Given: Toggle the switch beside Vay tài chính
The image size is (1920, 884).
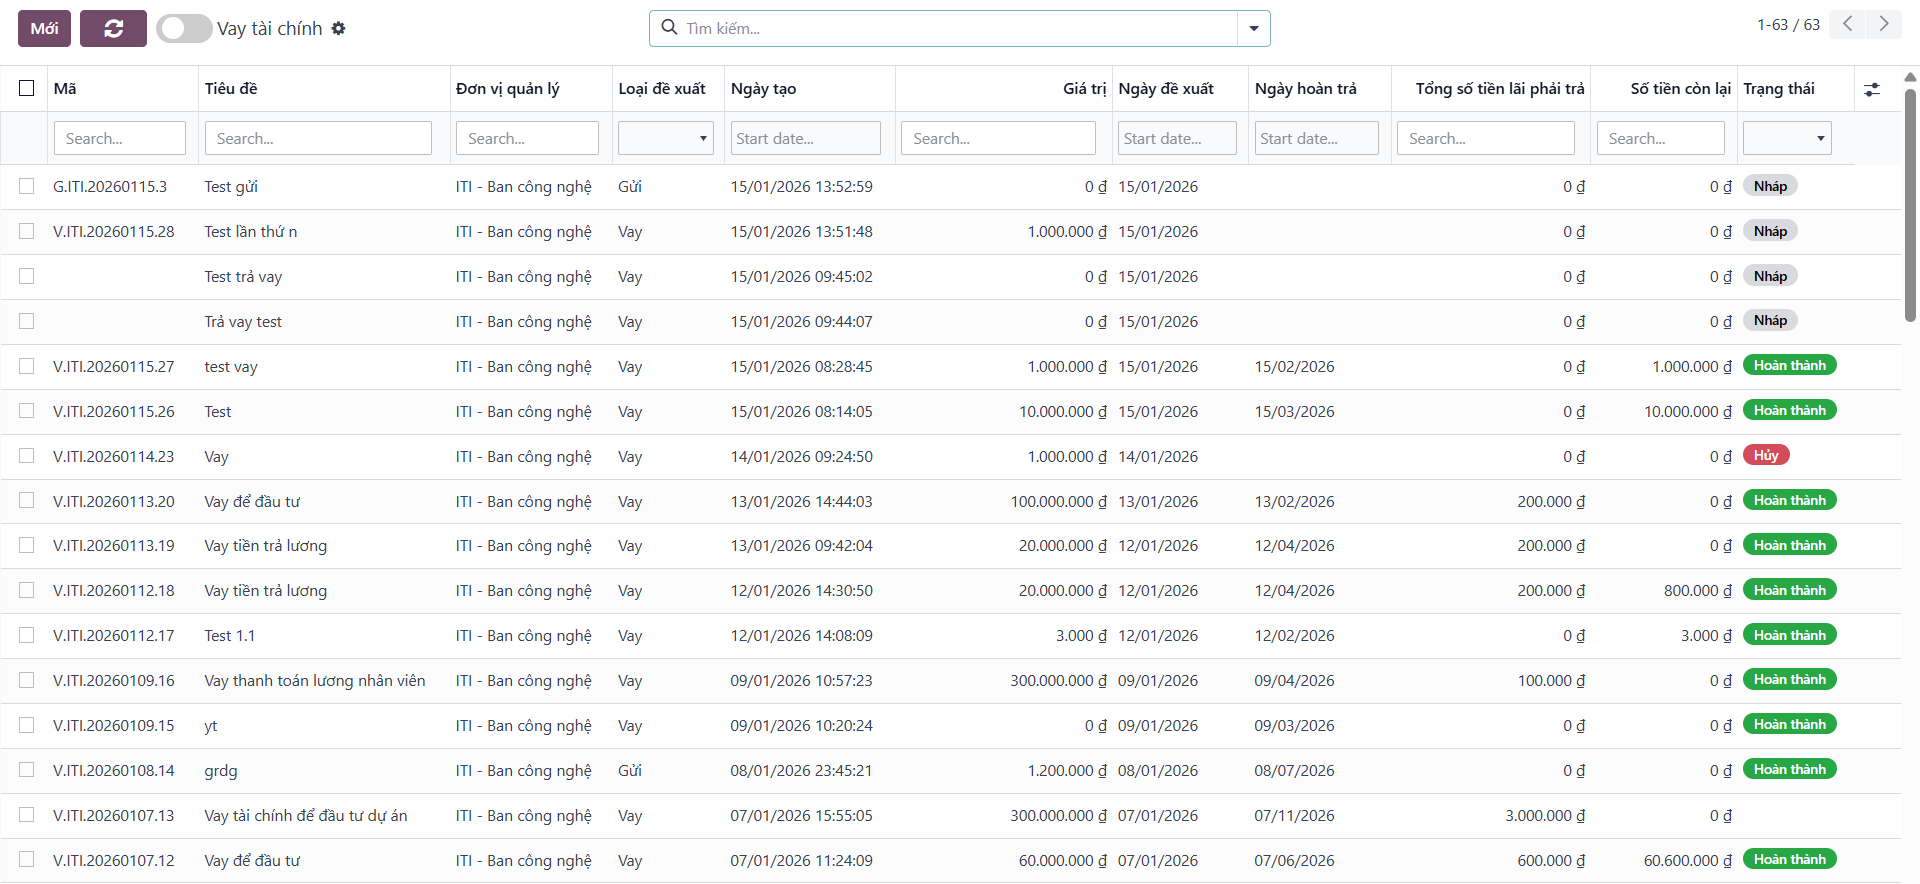Looking at the screenshot, I should (x=184, y=28).
